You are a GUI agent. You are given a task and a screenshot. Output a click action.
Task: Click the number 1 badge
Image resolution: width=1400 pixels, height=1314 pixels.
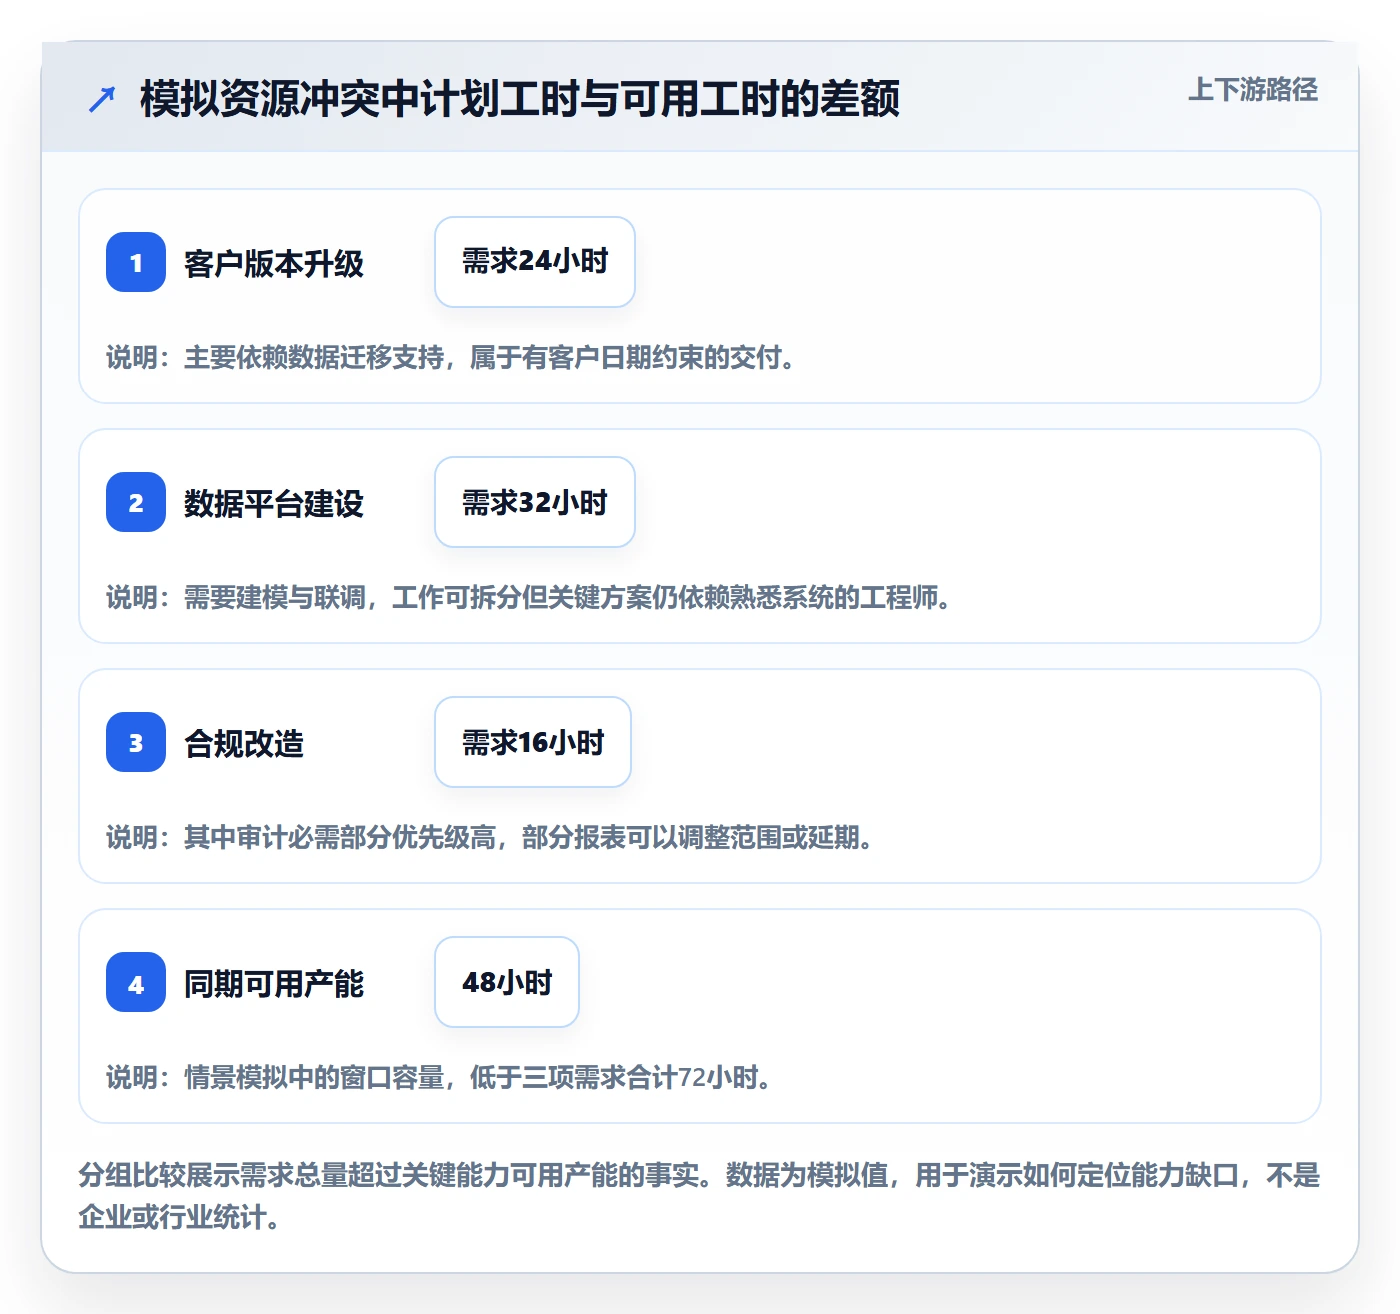pos(136,262)
